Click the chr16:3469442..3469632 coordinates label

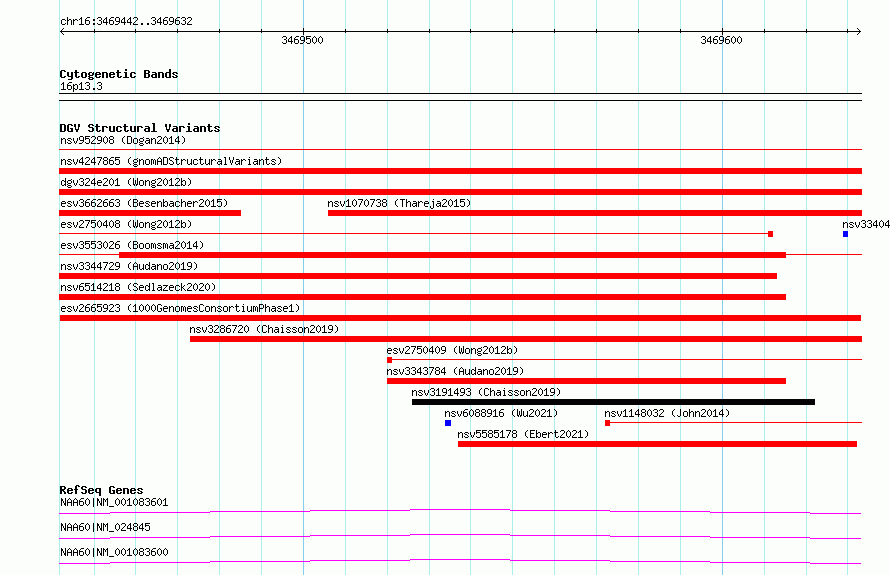click(x=126, y=21)
